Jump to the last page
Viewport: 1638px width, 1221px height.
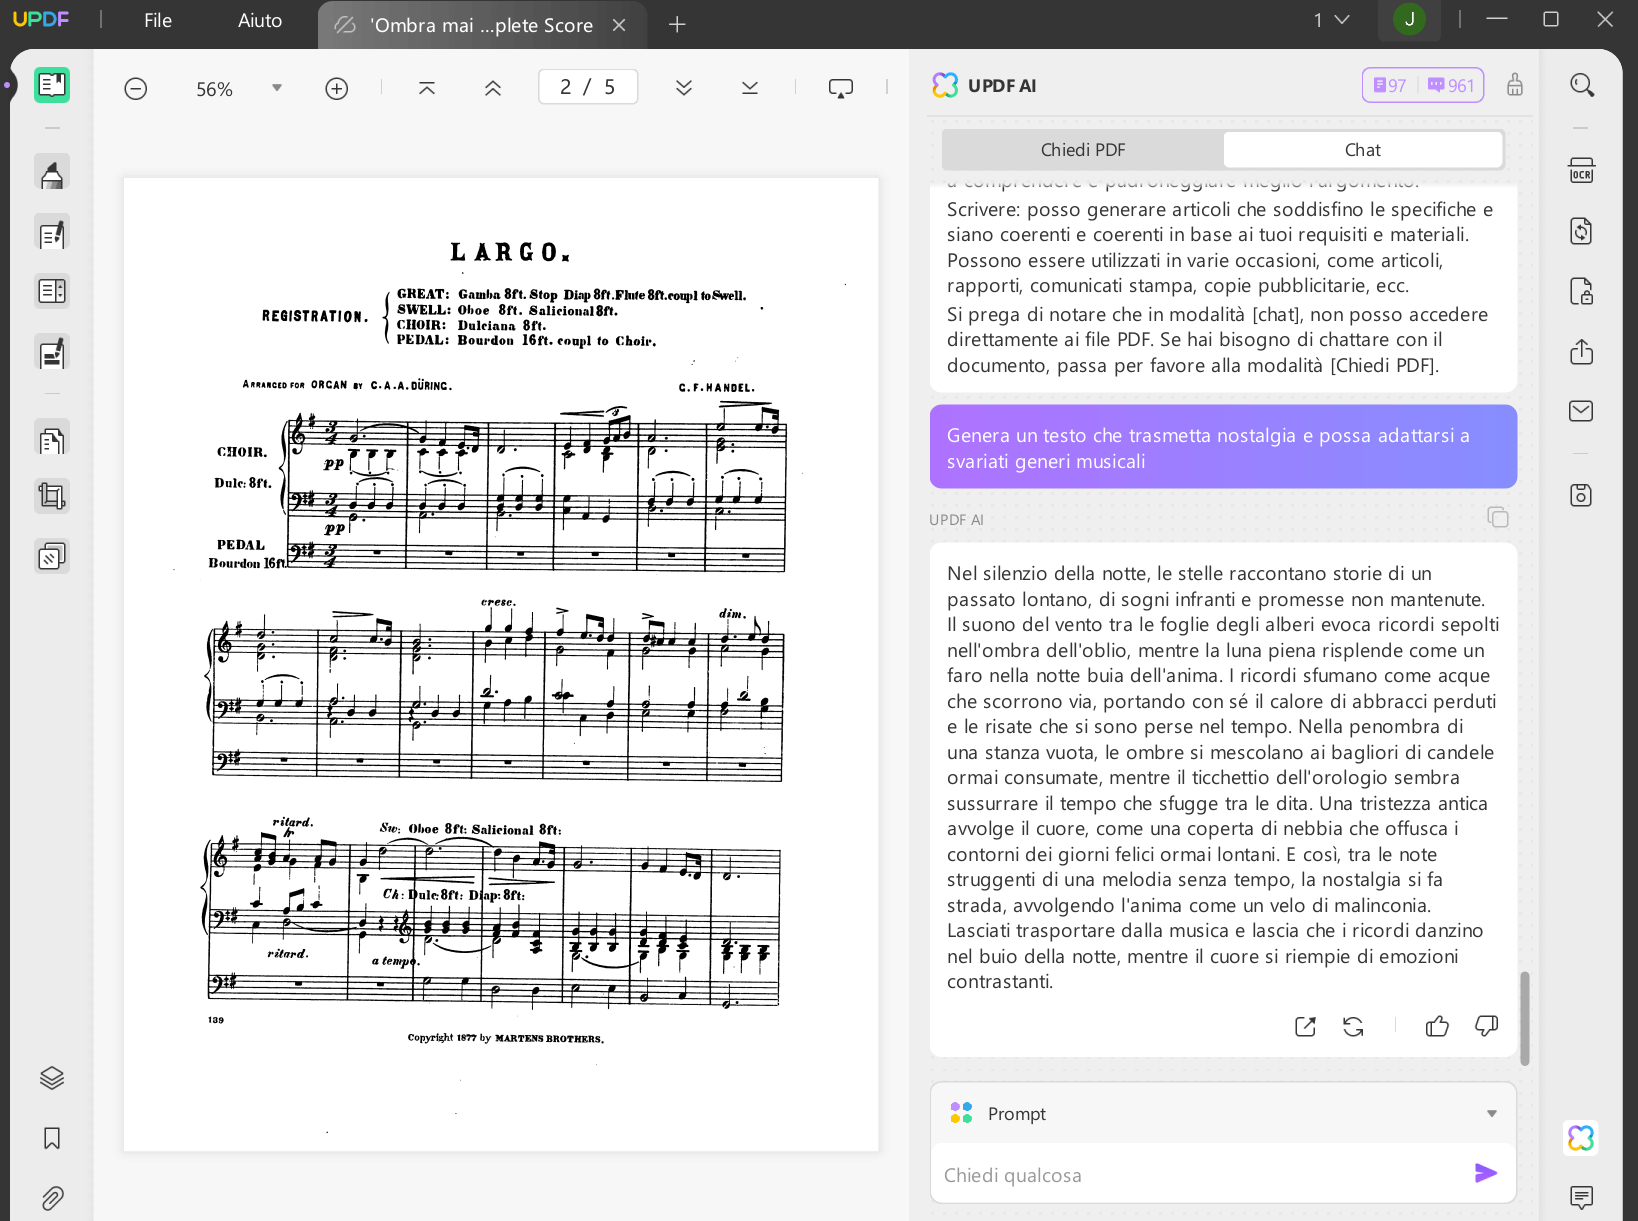(750, 88)
